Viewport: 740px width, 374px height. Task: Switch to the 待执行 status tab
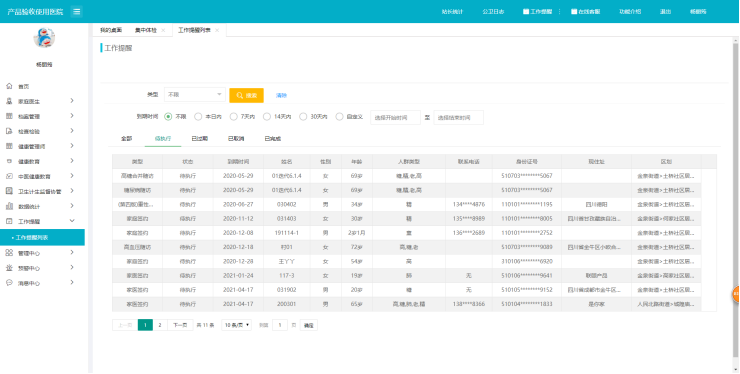click(x=163, y=139)
